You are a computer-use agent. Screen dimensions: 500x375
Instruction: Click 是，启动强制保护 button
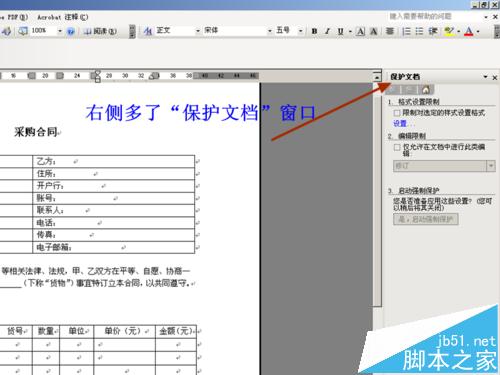pos(426,219)
